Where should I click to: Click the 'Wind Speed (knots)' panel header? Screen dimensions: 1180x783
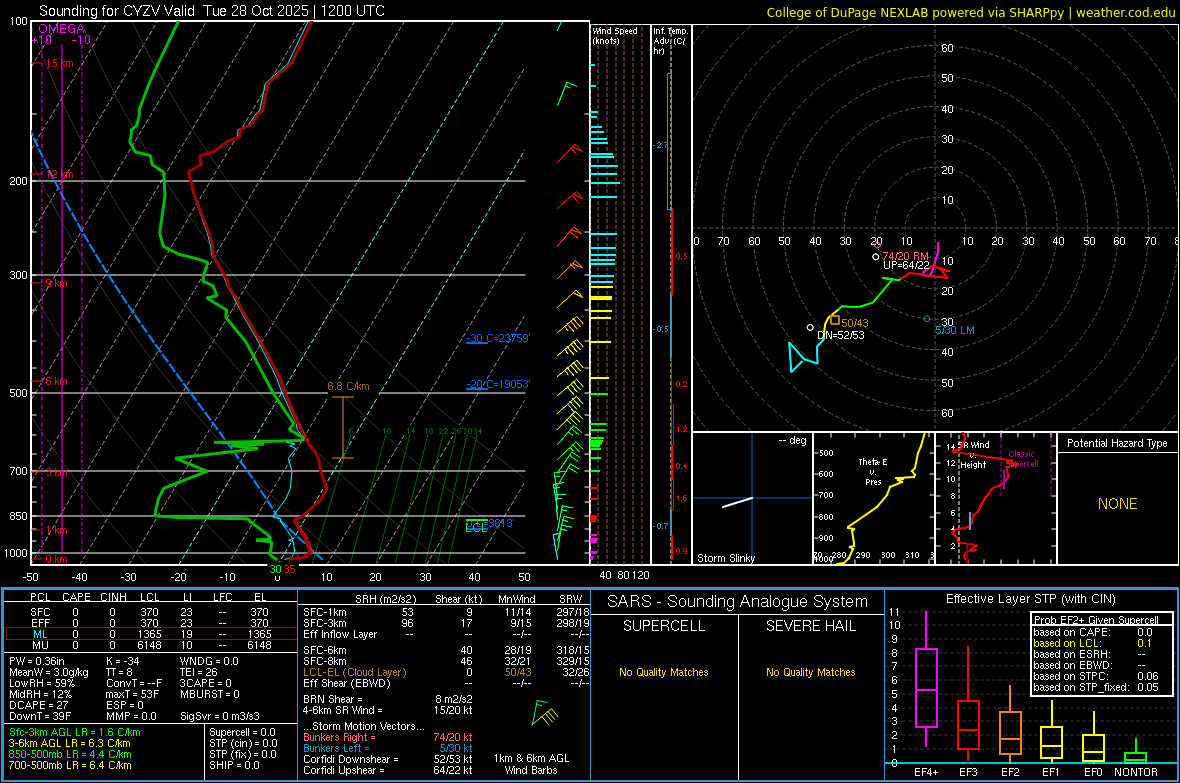tap(615, 35)
